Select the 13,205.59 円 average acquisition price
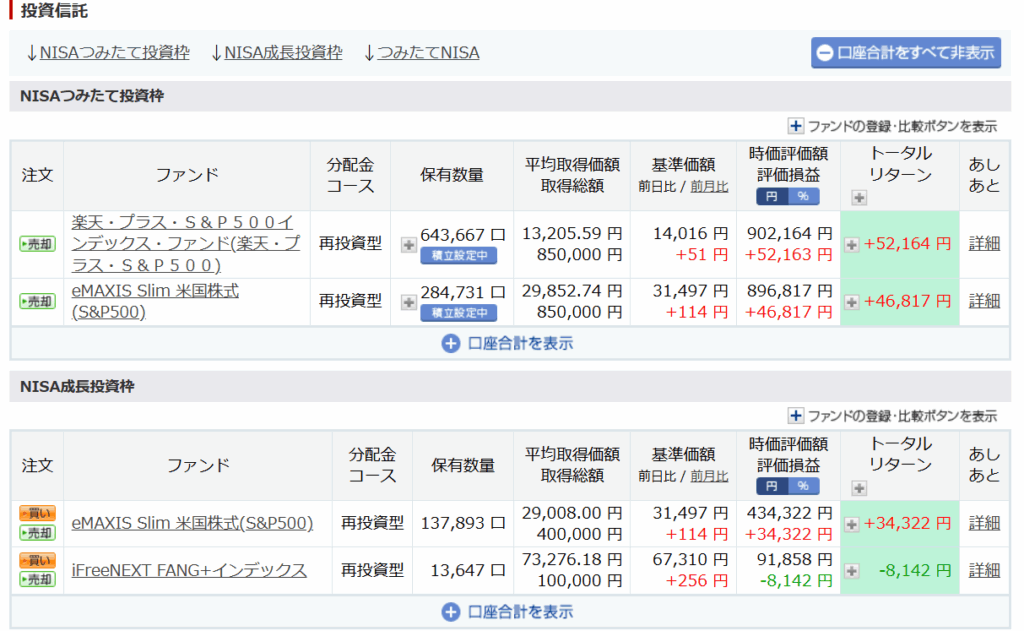The height and width of the screenshot is (631, 1024). 572,233
